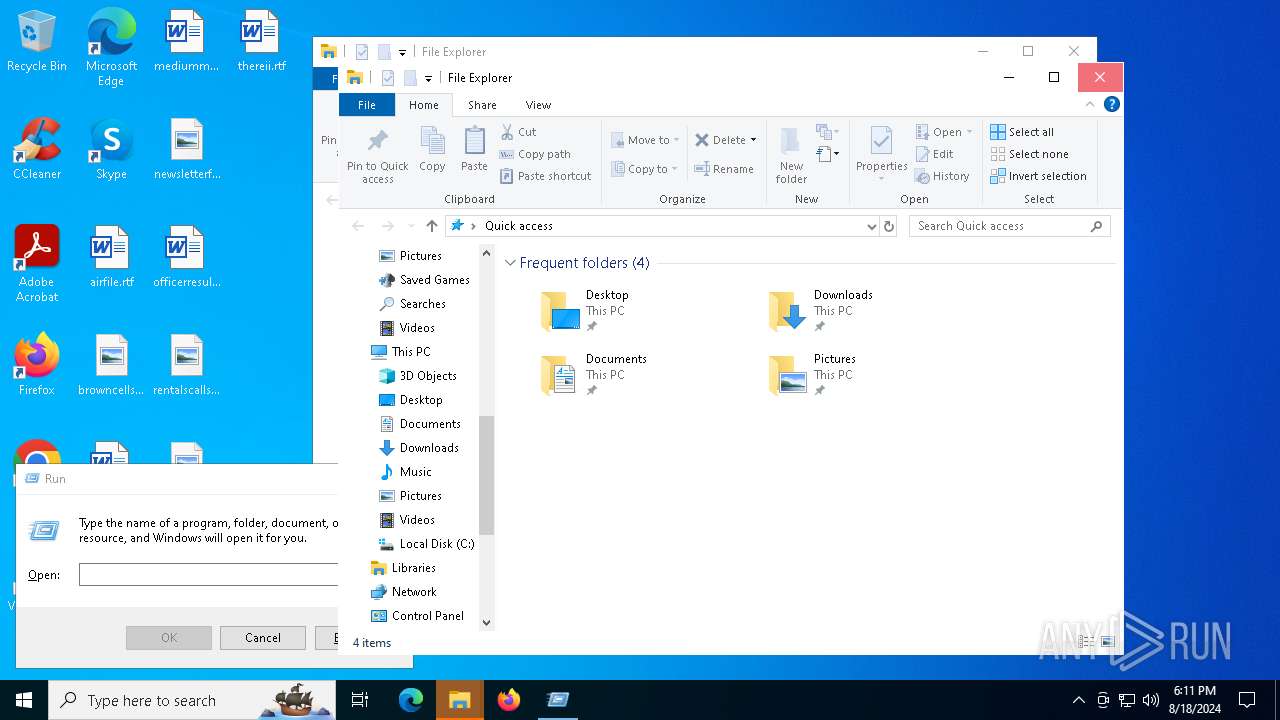This screenshot has height=720, width=1280.
Task: Switch to the Home tab
Action: click(x=423, y=105)
